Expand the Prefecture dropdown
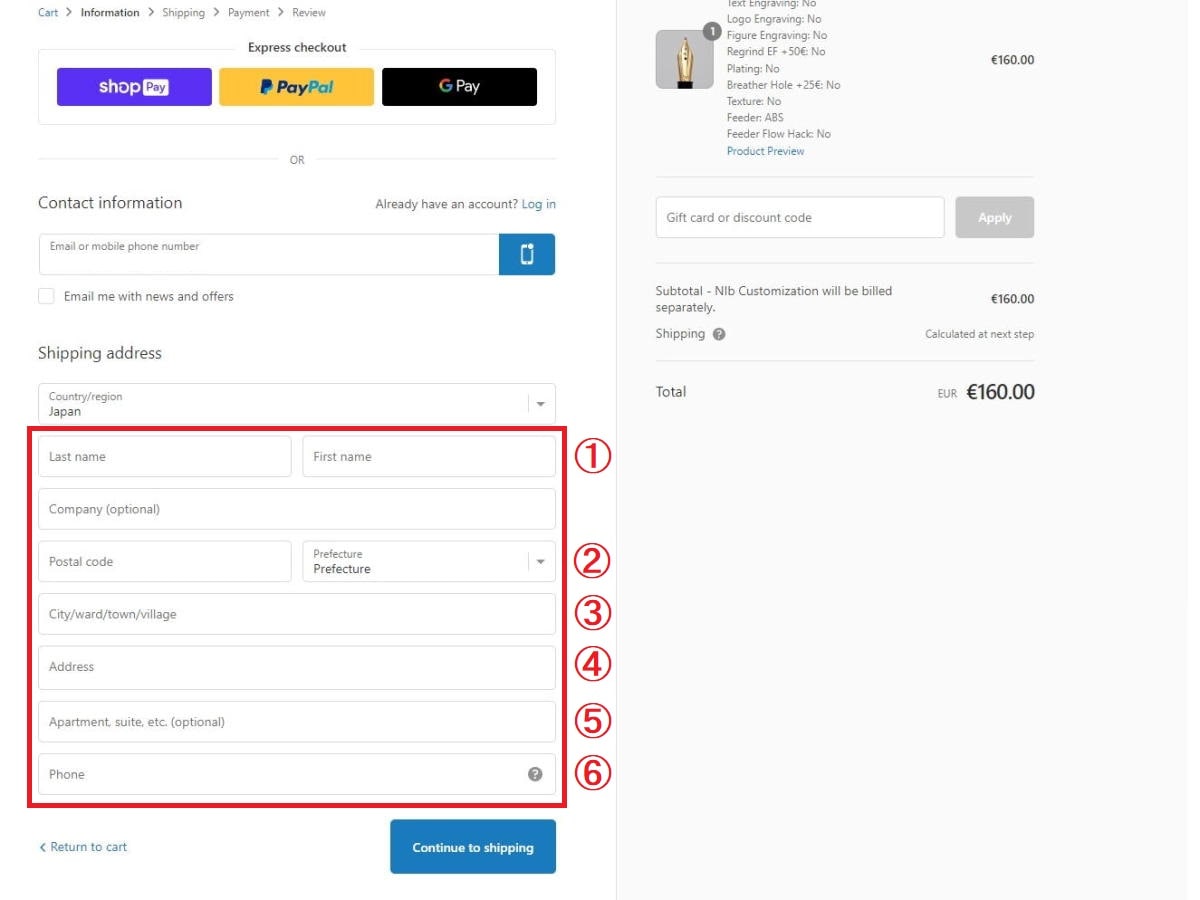The height and width of the screenshot is (900, 1200). pyautogui.click(x=429, y=561)
